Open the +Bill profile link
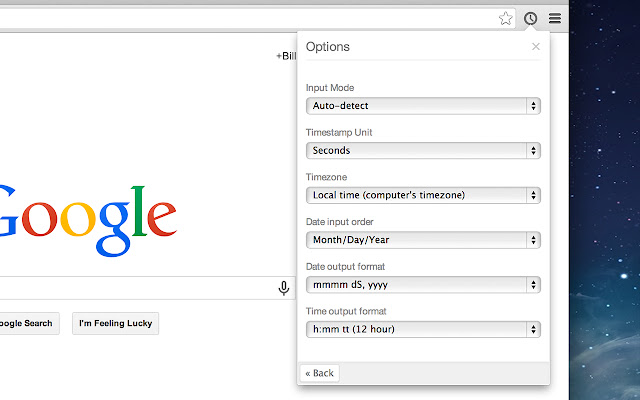640x400 pixels. pyautogui.click(x=286, y=56)
